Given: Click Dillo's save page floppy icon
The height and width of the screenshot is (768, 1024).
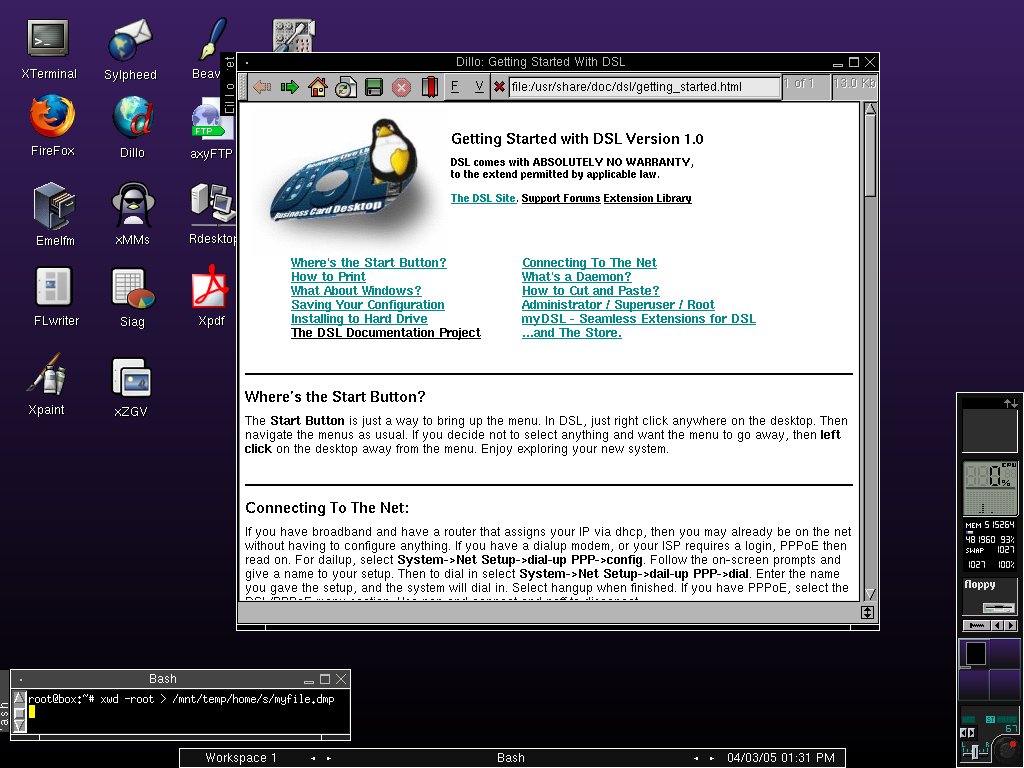Looking at the screenshot, I should point(374,87).
